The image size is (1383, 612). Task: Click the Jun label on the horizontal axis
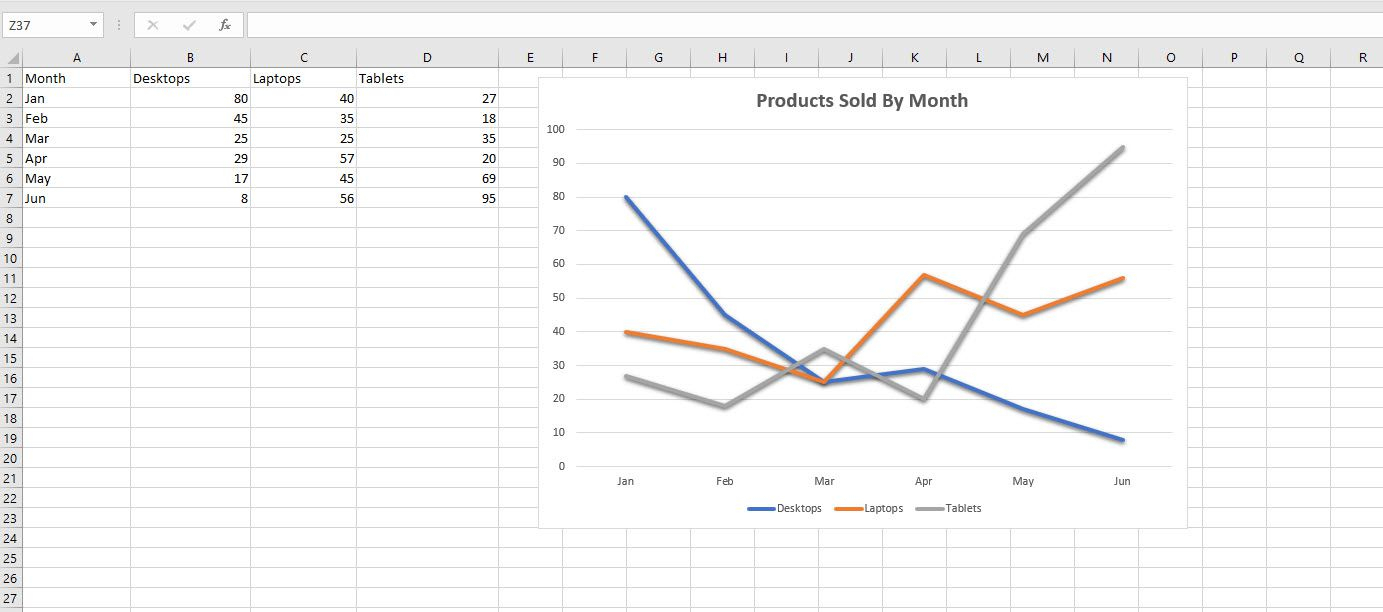[x=1121, y=481]
